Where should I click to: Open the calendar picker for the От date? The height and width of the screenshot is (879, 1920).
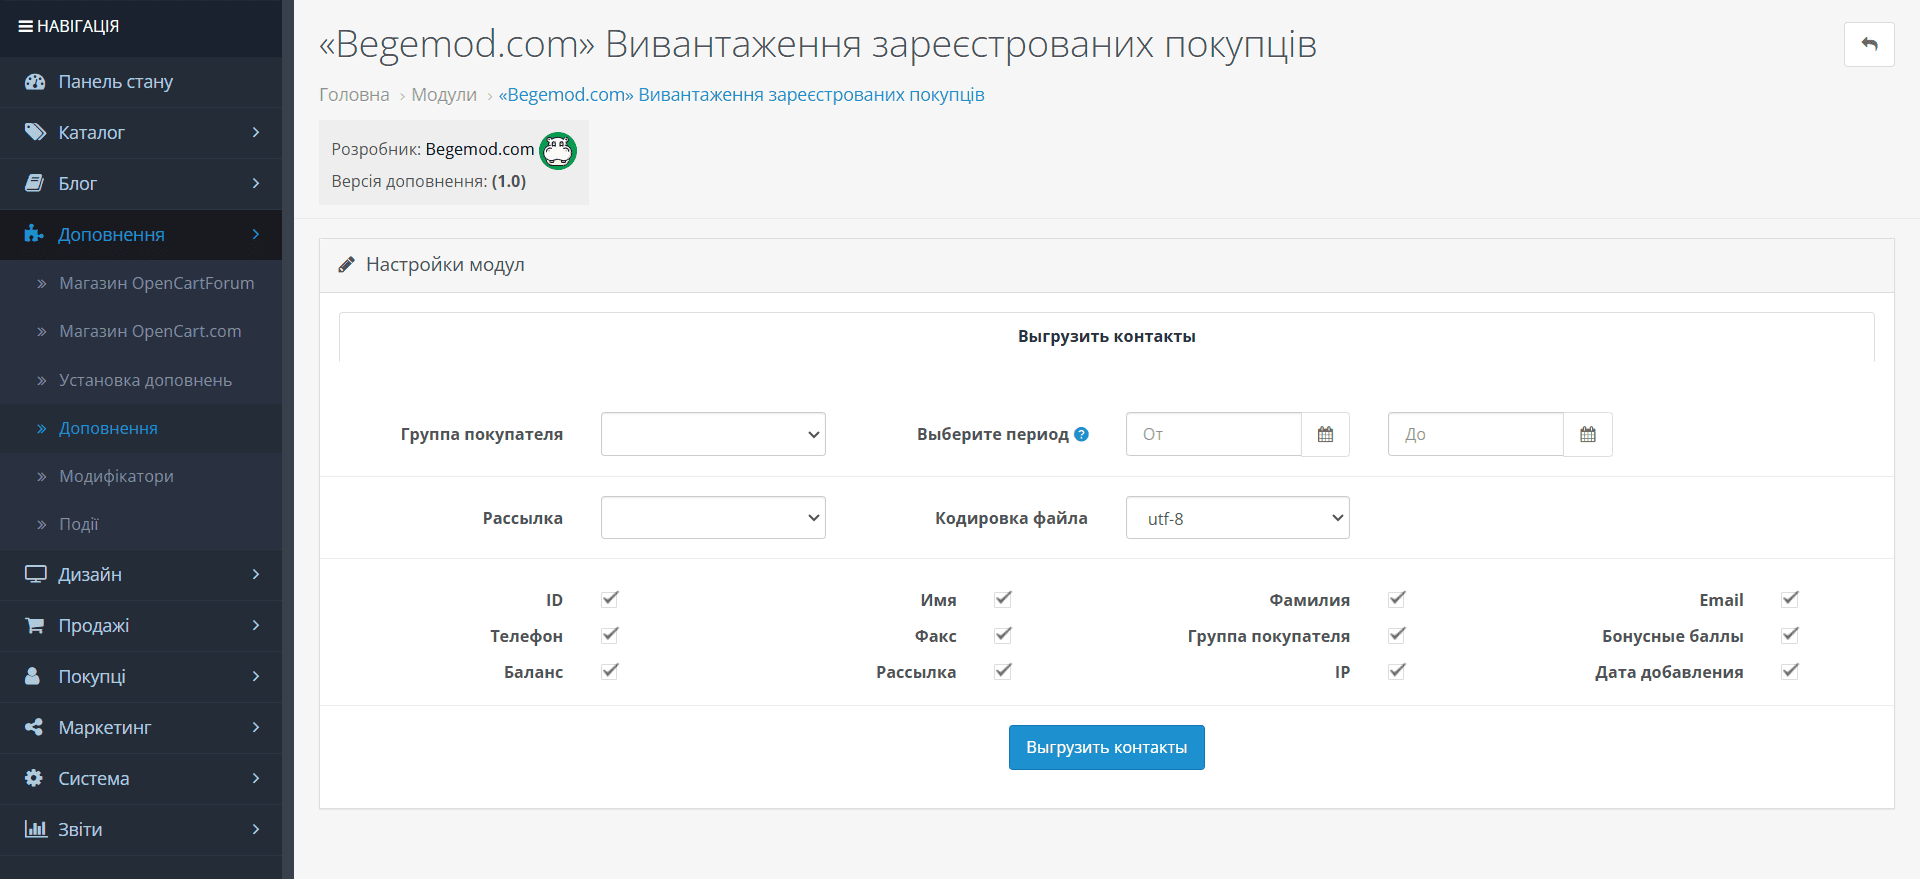coord(1325,434)
